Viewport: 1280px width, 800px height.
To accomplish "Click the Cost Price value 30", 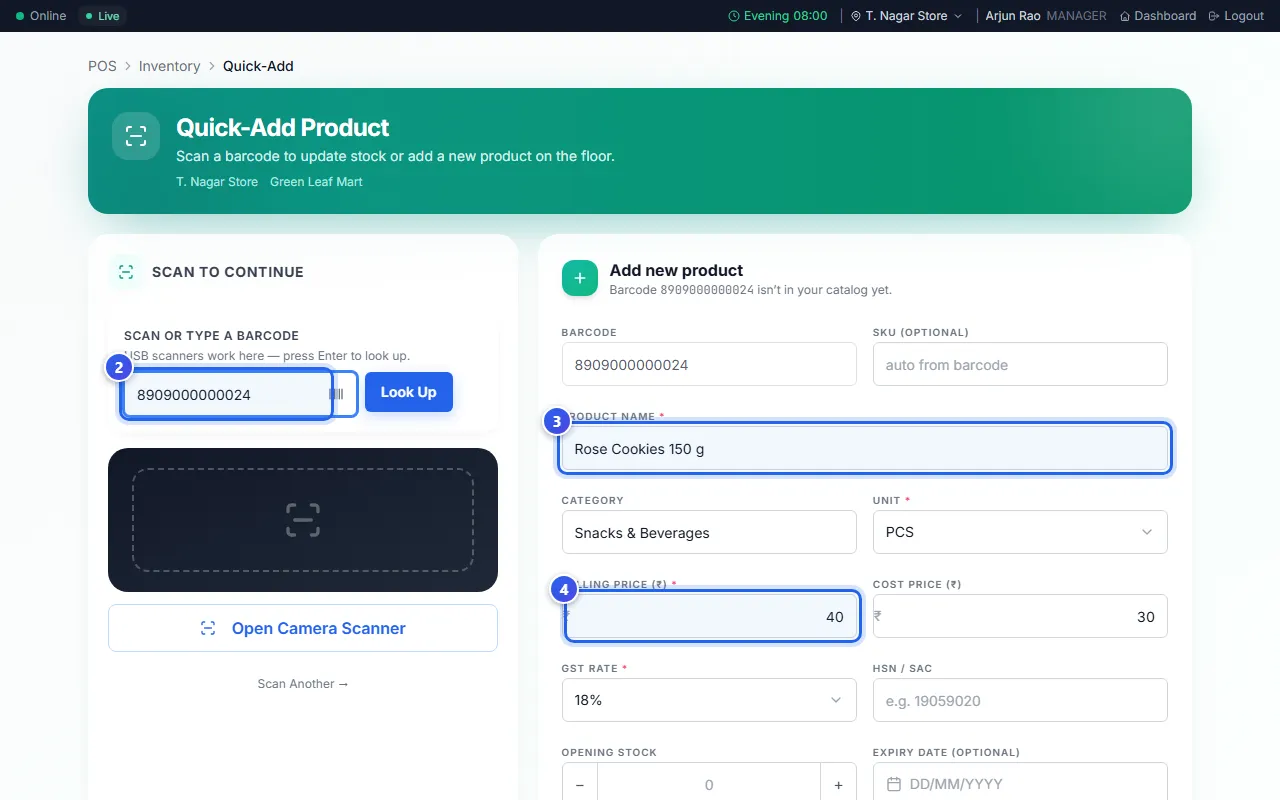I will (x=1146, y=617).
